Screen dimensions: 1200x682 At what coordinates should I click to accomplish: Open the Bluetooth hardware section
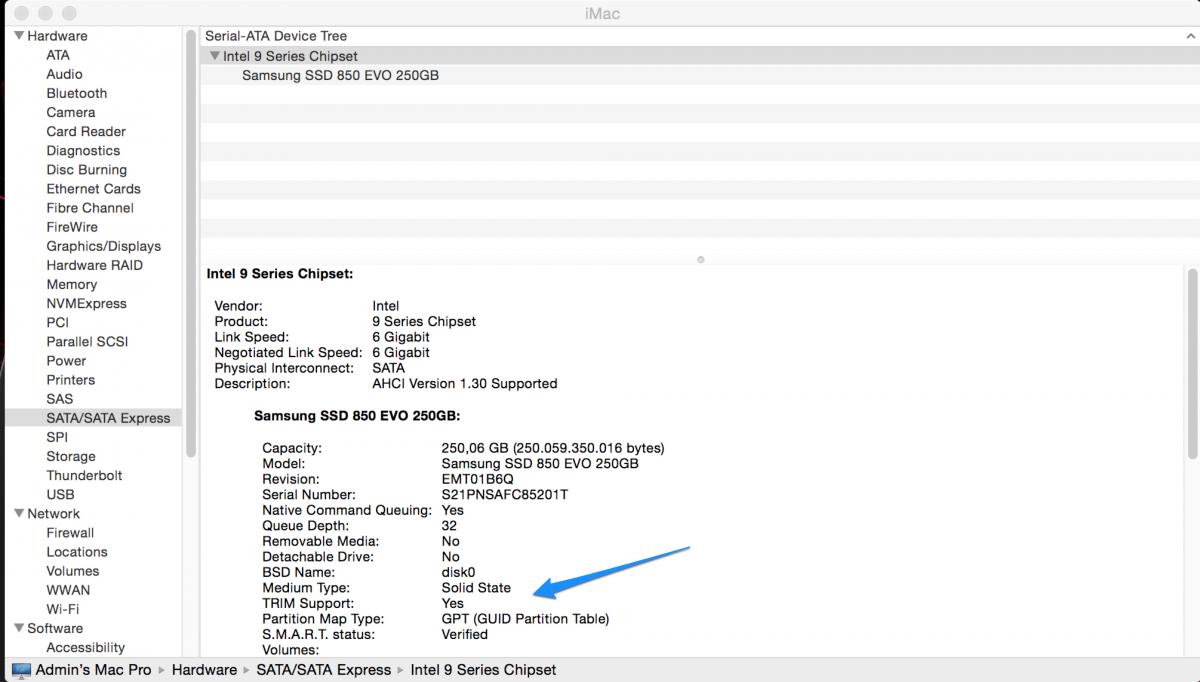coord(76,93)
